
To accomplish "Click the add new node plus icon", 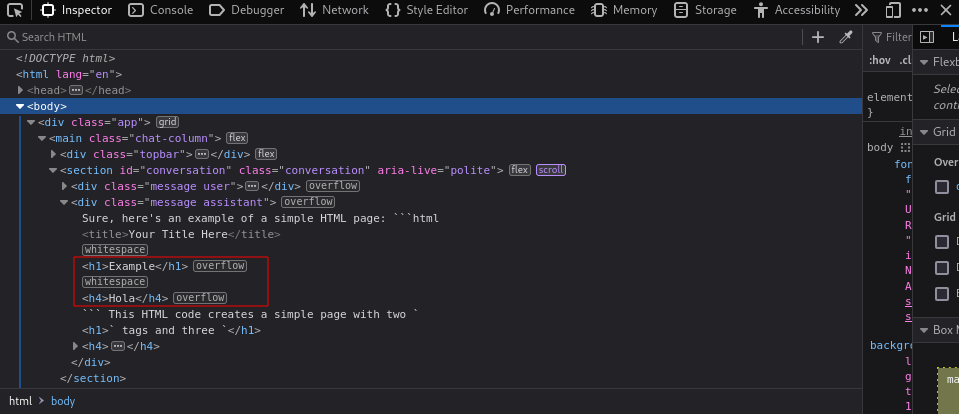I will (x=818, y=37).
